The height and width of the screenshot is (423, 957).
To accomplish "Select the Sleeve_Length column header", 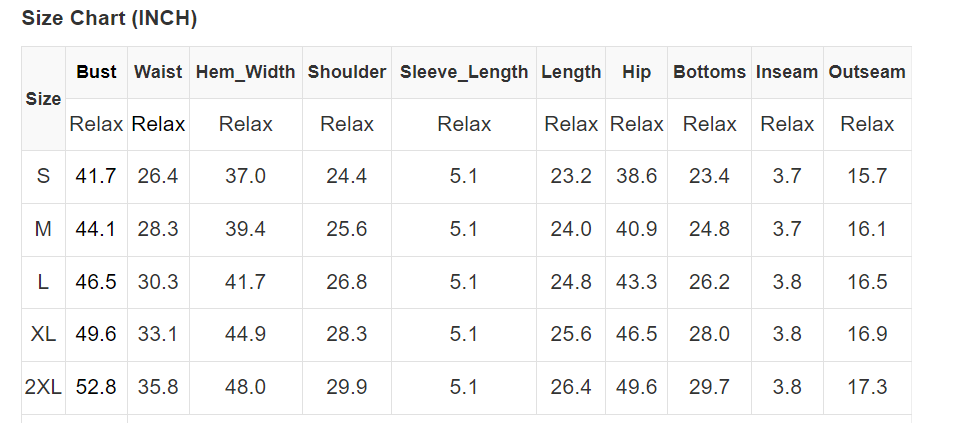I will (x=464, y=72).
